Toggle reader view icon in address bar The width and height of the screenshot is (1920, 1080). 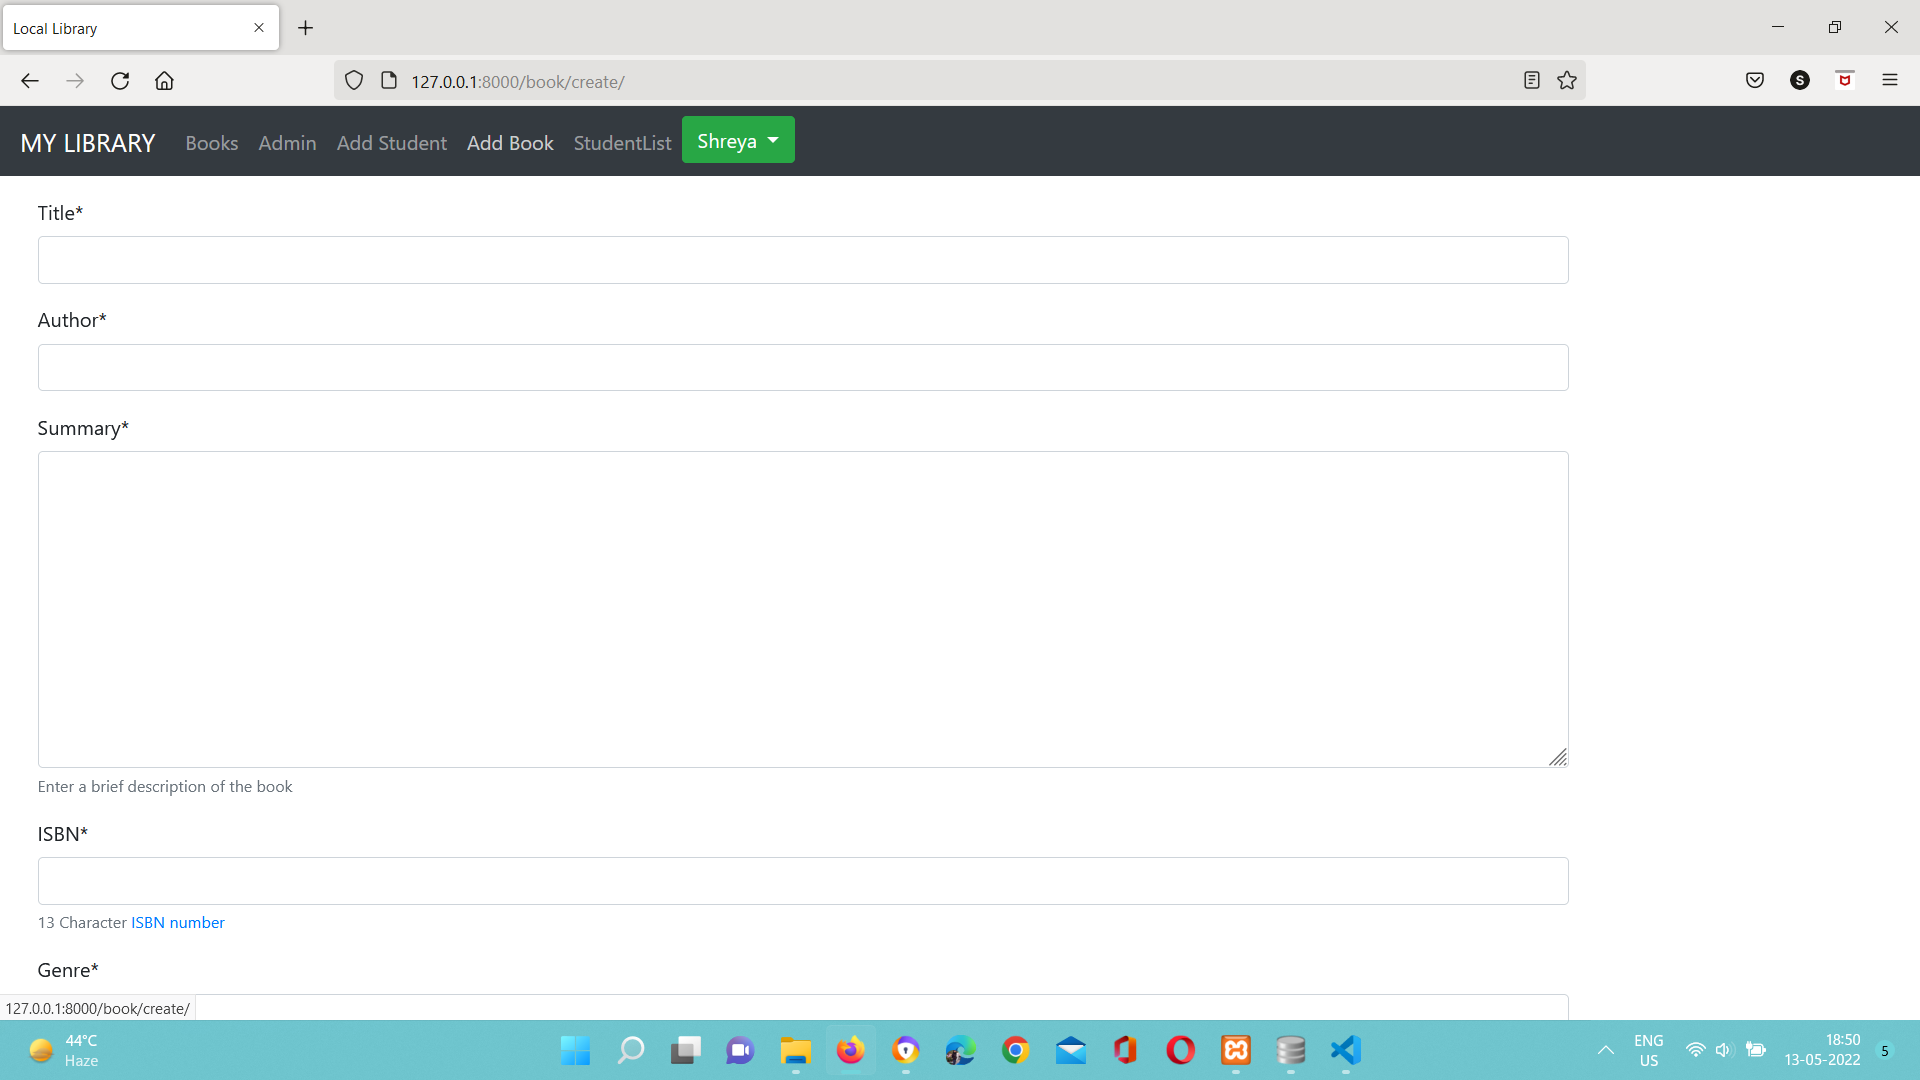click(1531, 81)
